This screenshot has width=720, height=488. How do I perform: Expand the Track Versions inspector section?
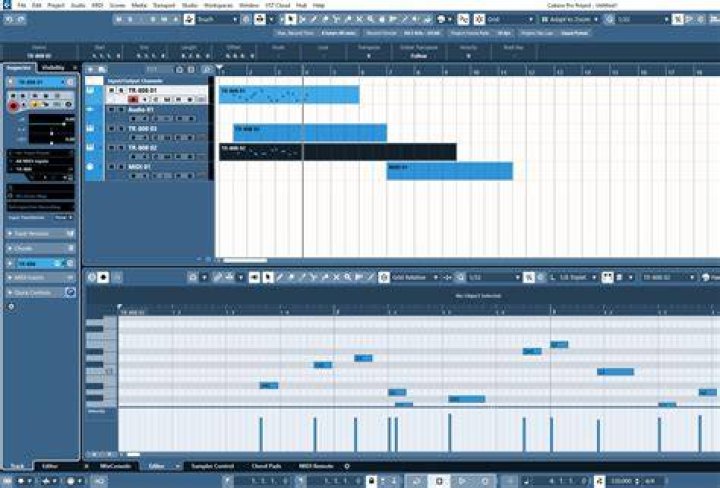click(x=40, y=234)
